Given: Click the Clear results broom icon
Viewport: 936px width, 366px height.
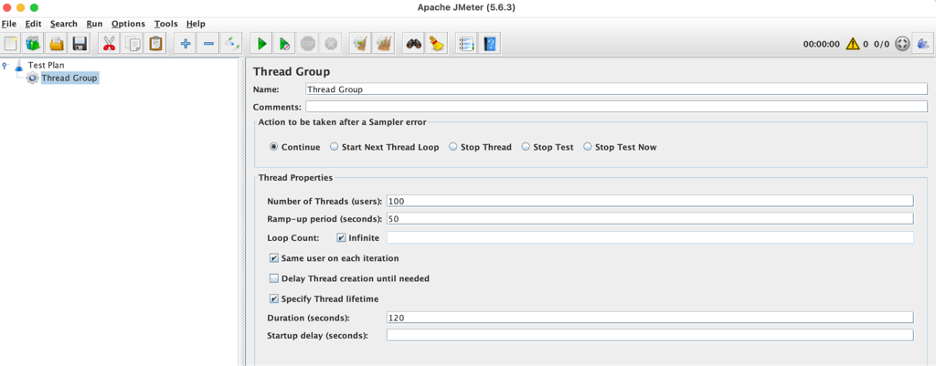Looking at the screenshot, I should pyautogui.click(x=360, y=44).
